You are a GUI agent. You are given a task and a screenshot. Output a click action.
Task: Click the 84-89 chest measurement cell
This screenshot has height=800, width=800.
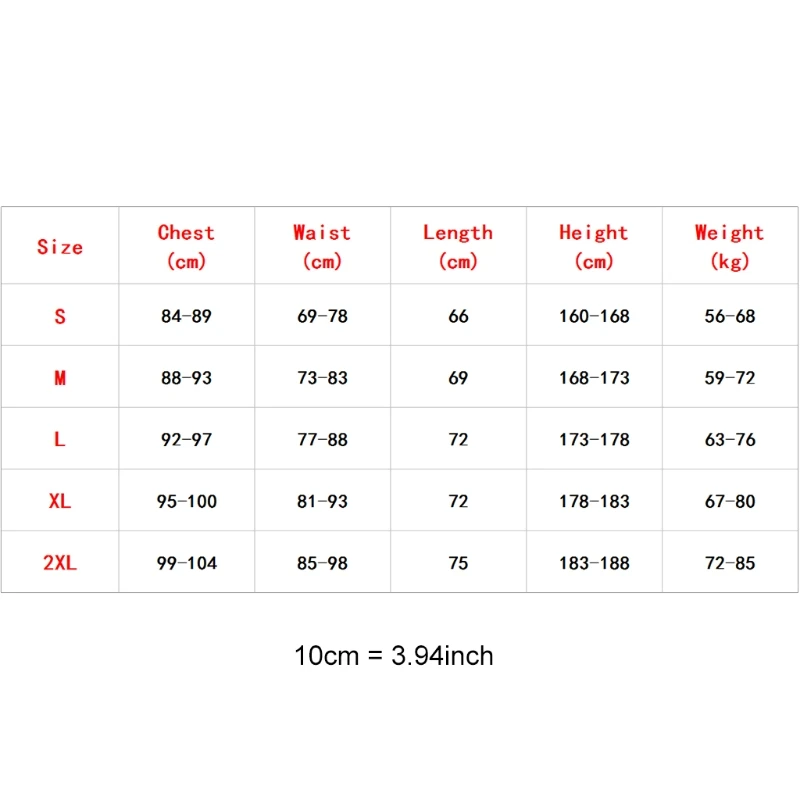tap(186, 316)
